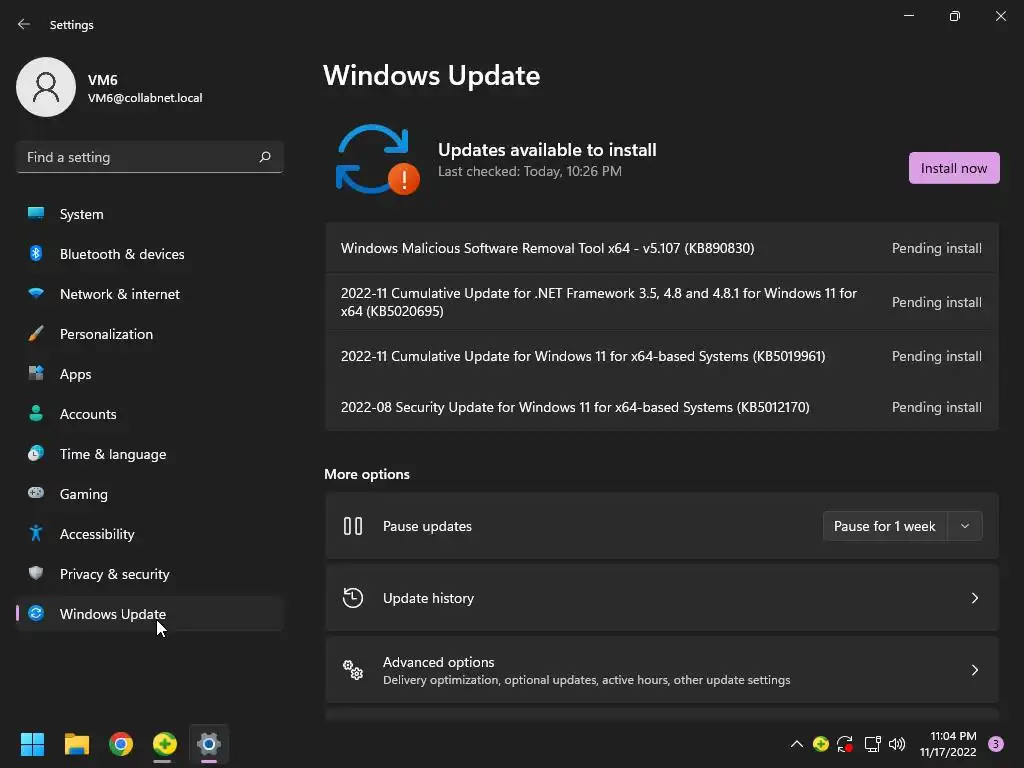
Task: Click the update status sync icon
Action: click(x=377, y=159)
